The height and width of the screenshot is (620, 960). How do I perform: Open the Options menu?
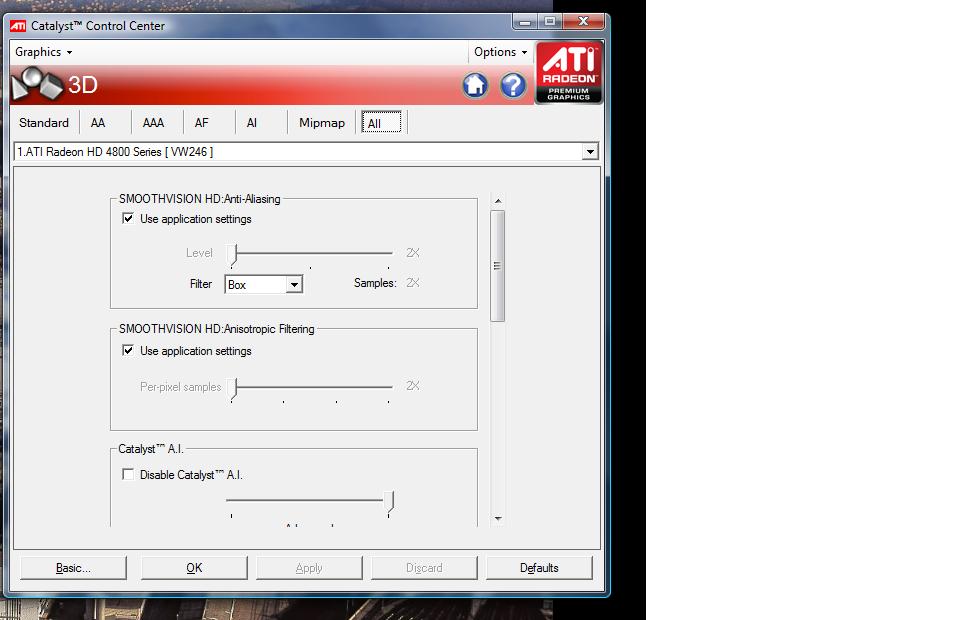coord(500,52)
